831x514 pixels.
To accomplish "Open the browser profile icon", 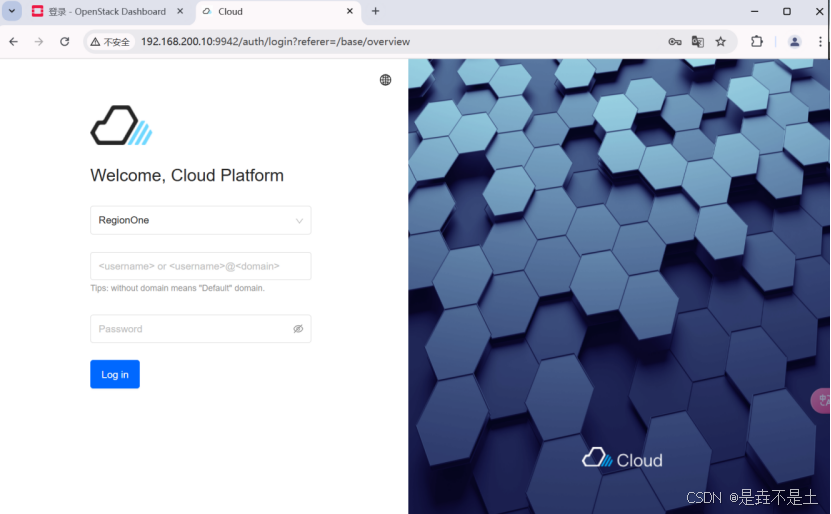I will [794, 41].
